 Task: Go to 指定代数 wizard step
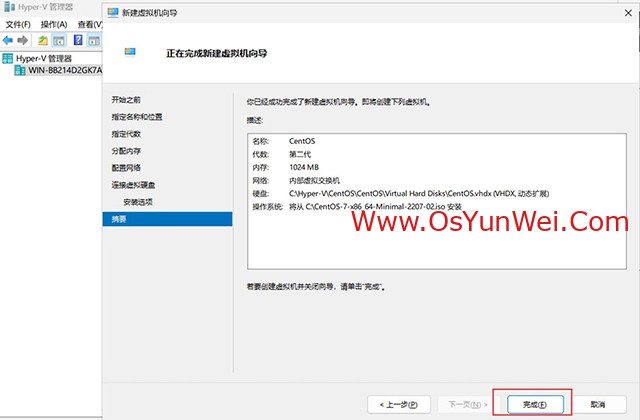(126, 134)
